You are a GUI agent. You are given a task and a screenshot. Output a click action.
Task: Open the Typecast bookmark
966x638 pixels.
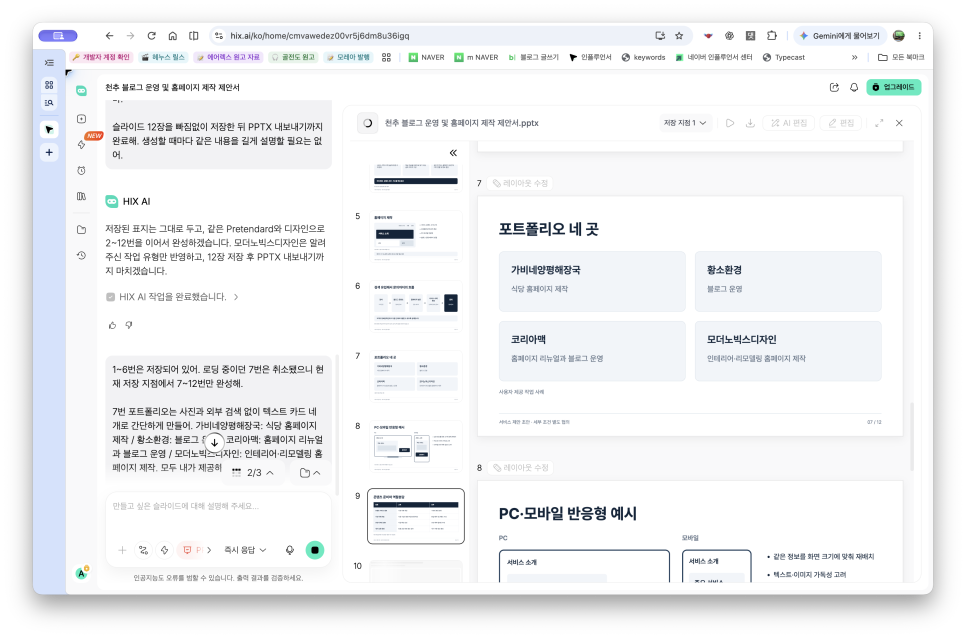(784, 57)
